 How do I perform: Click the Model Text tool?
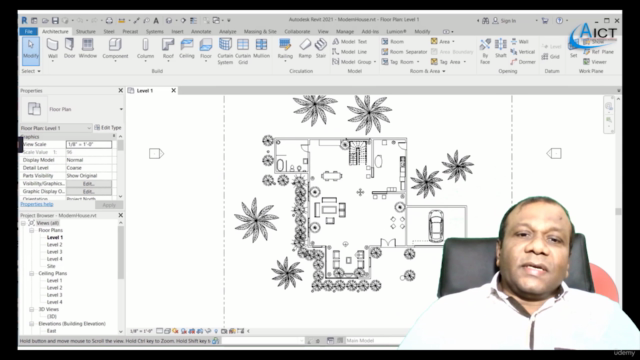pyautogui.click(x=350, y=42)
